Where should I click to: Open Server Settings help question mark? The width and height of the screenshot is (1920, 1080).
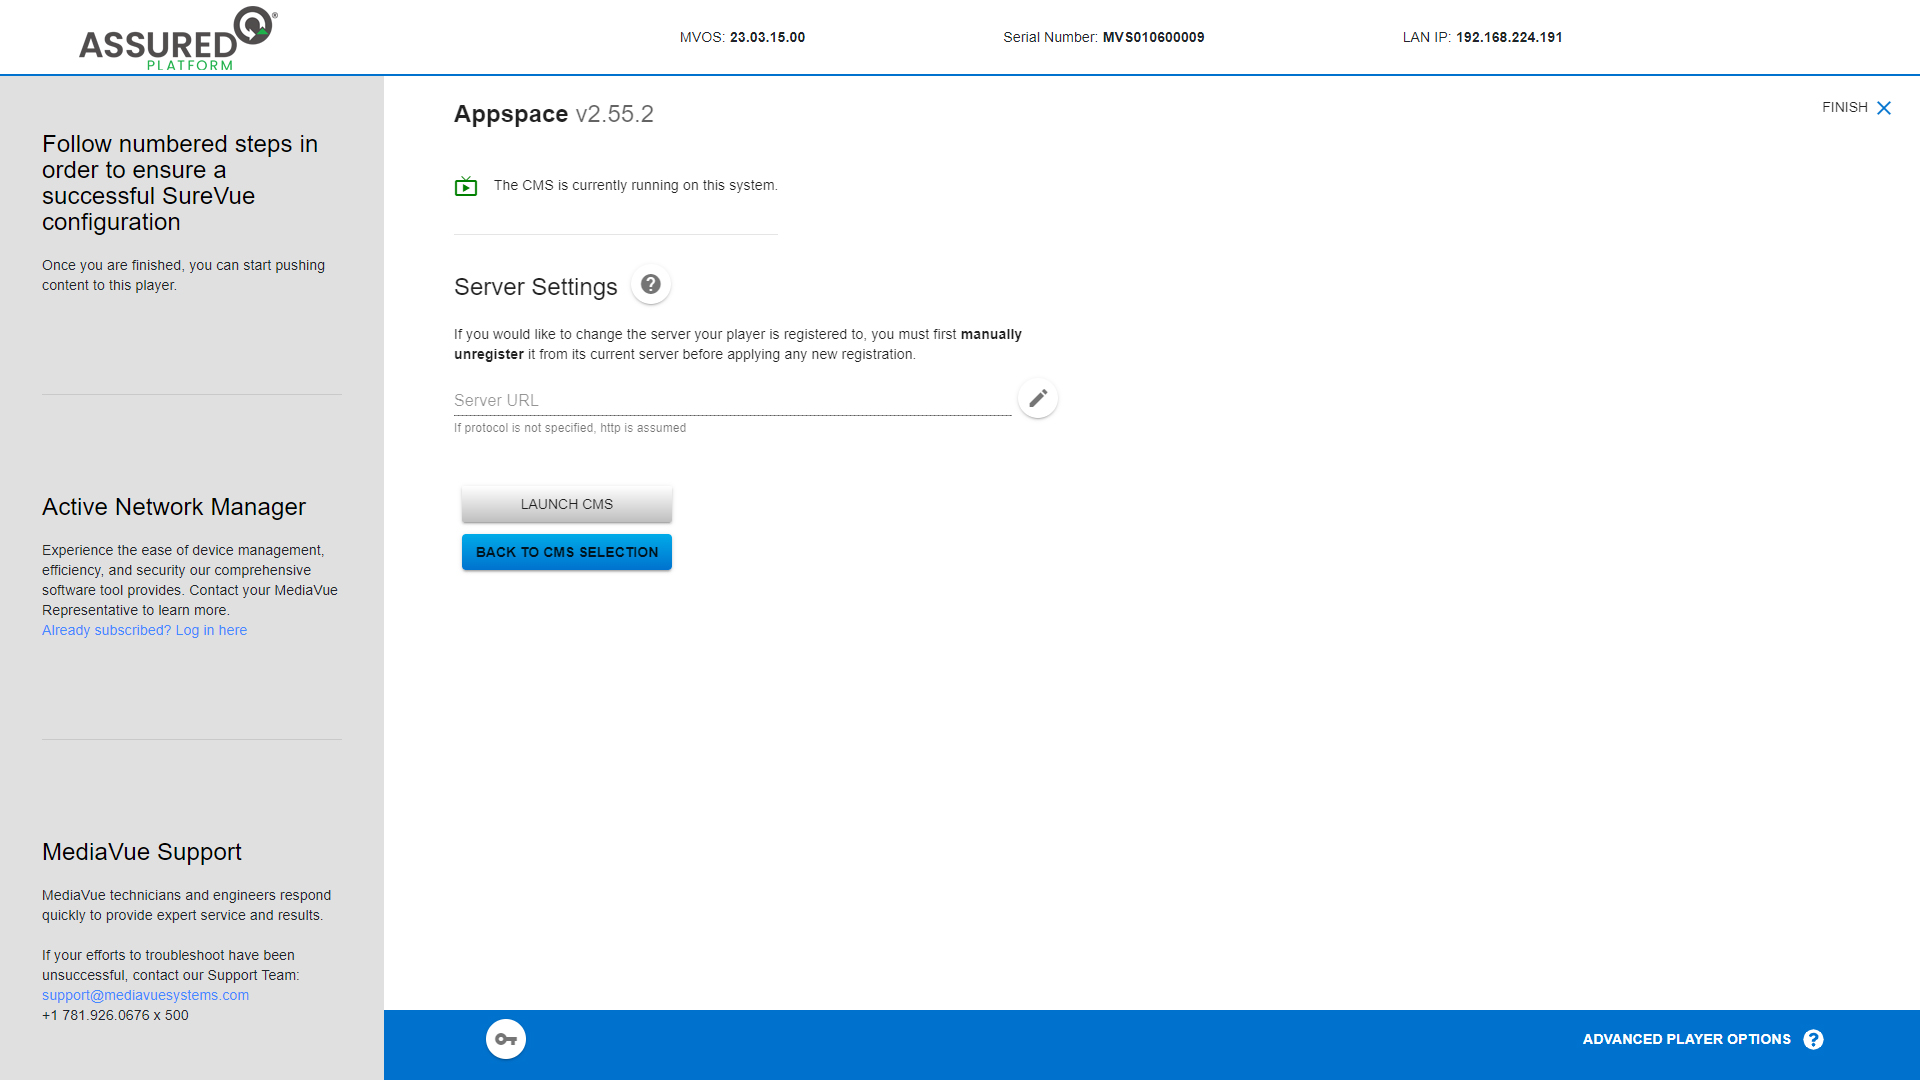[651, 285]
